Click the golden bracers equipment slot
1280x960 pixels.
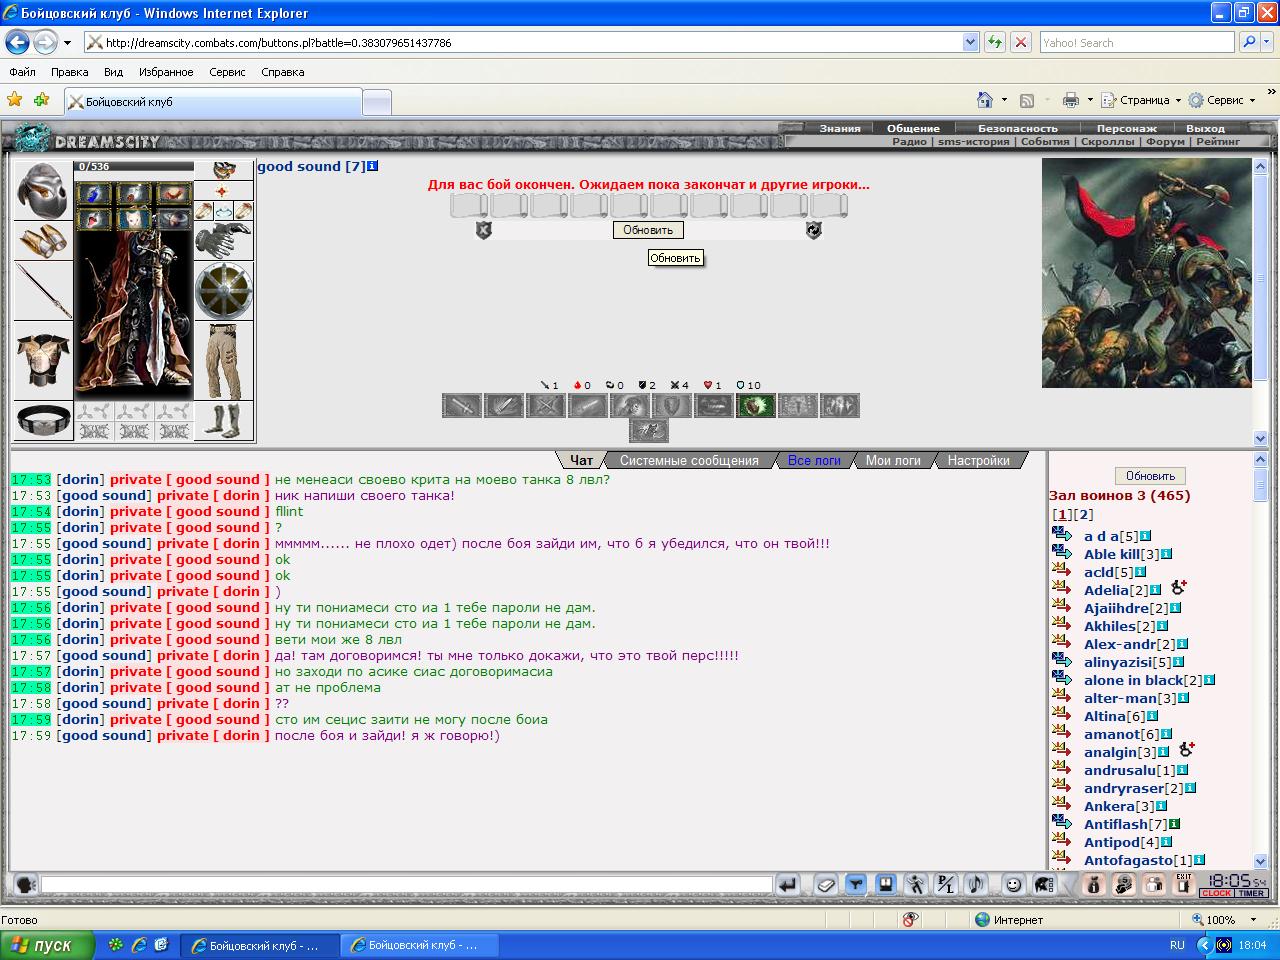point(44,241)
